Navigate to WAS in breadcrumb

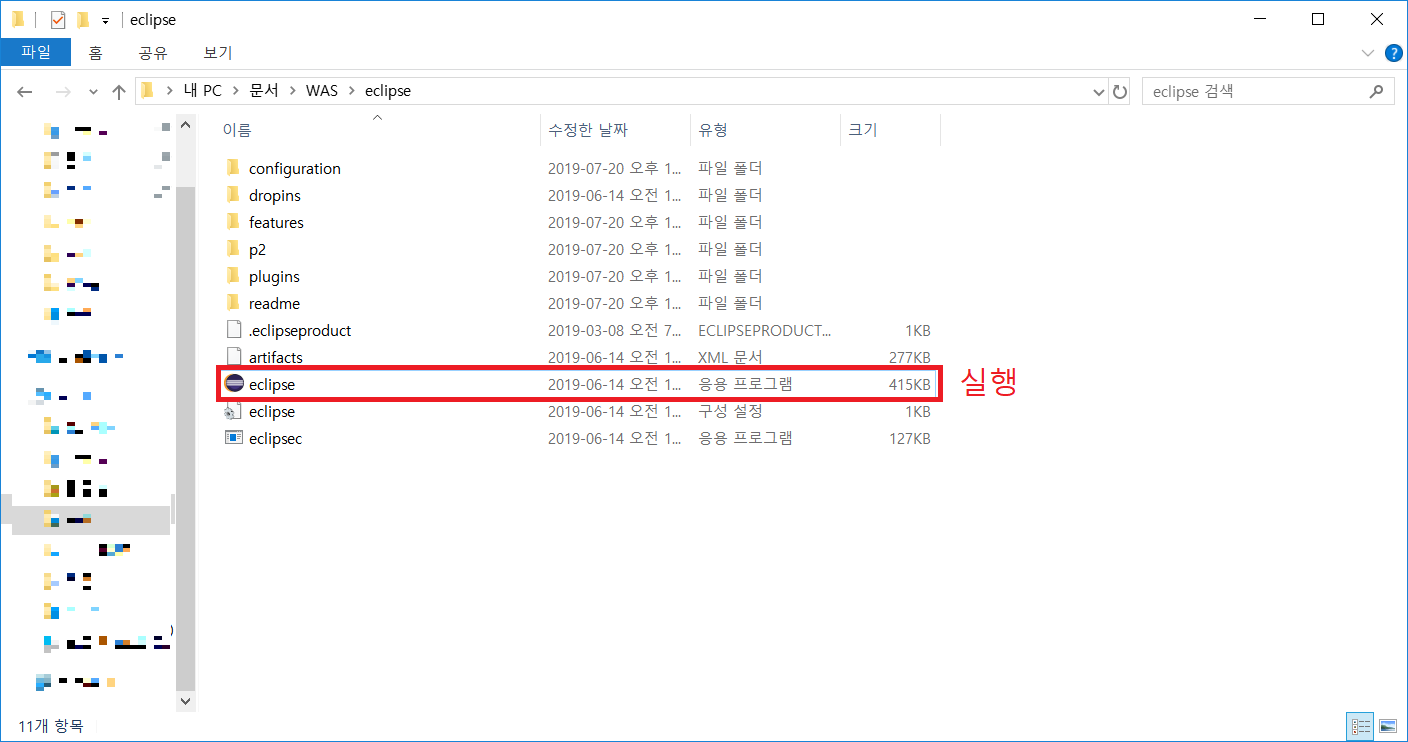tap(322, 91)
